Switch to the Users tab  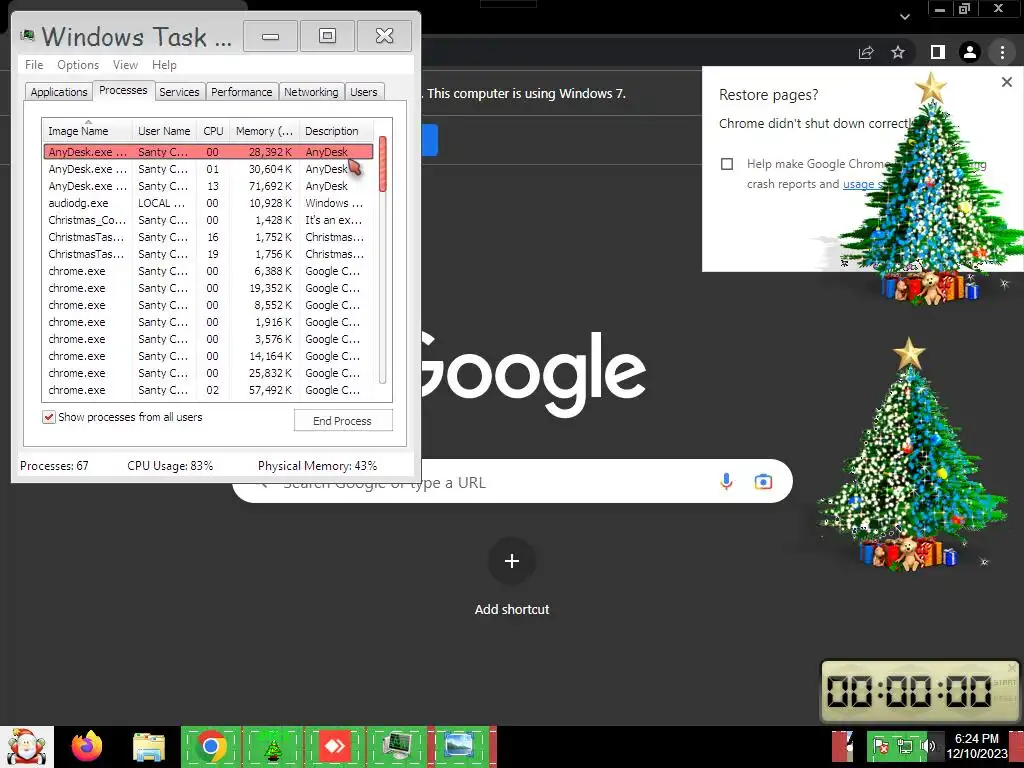(363, 92)
